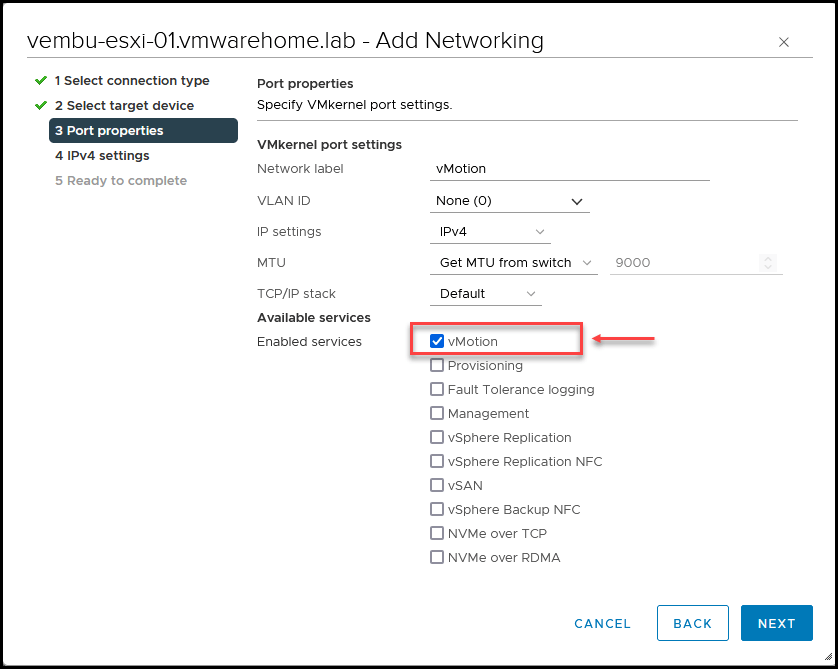
Task: Click the 'Specify VMkernel port settings.' description
Action: pyautogui.click(x=354, y=105)
